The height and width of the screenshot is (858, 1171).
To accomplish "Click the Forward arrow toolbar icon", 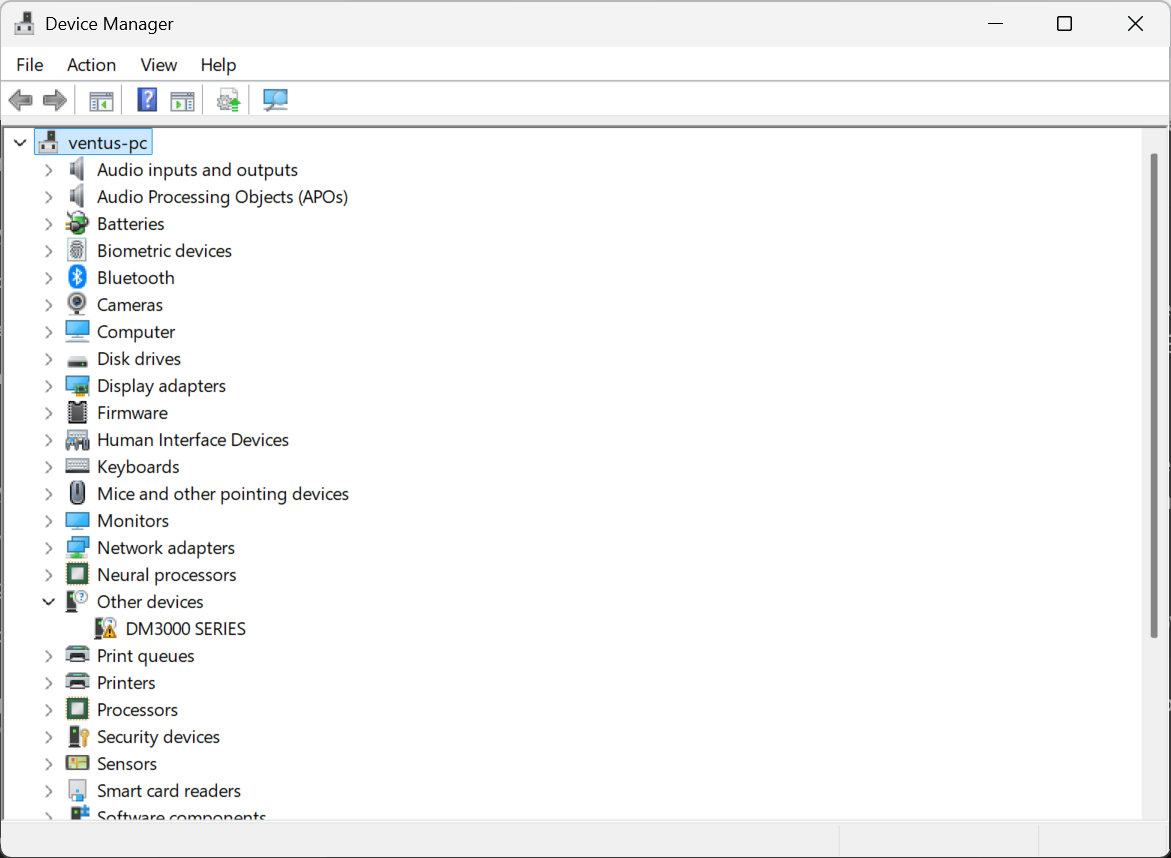I will (x=55, y=99).
